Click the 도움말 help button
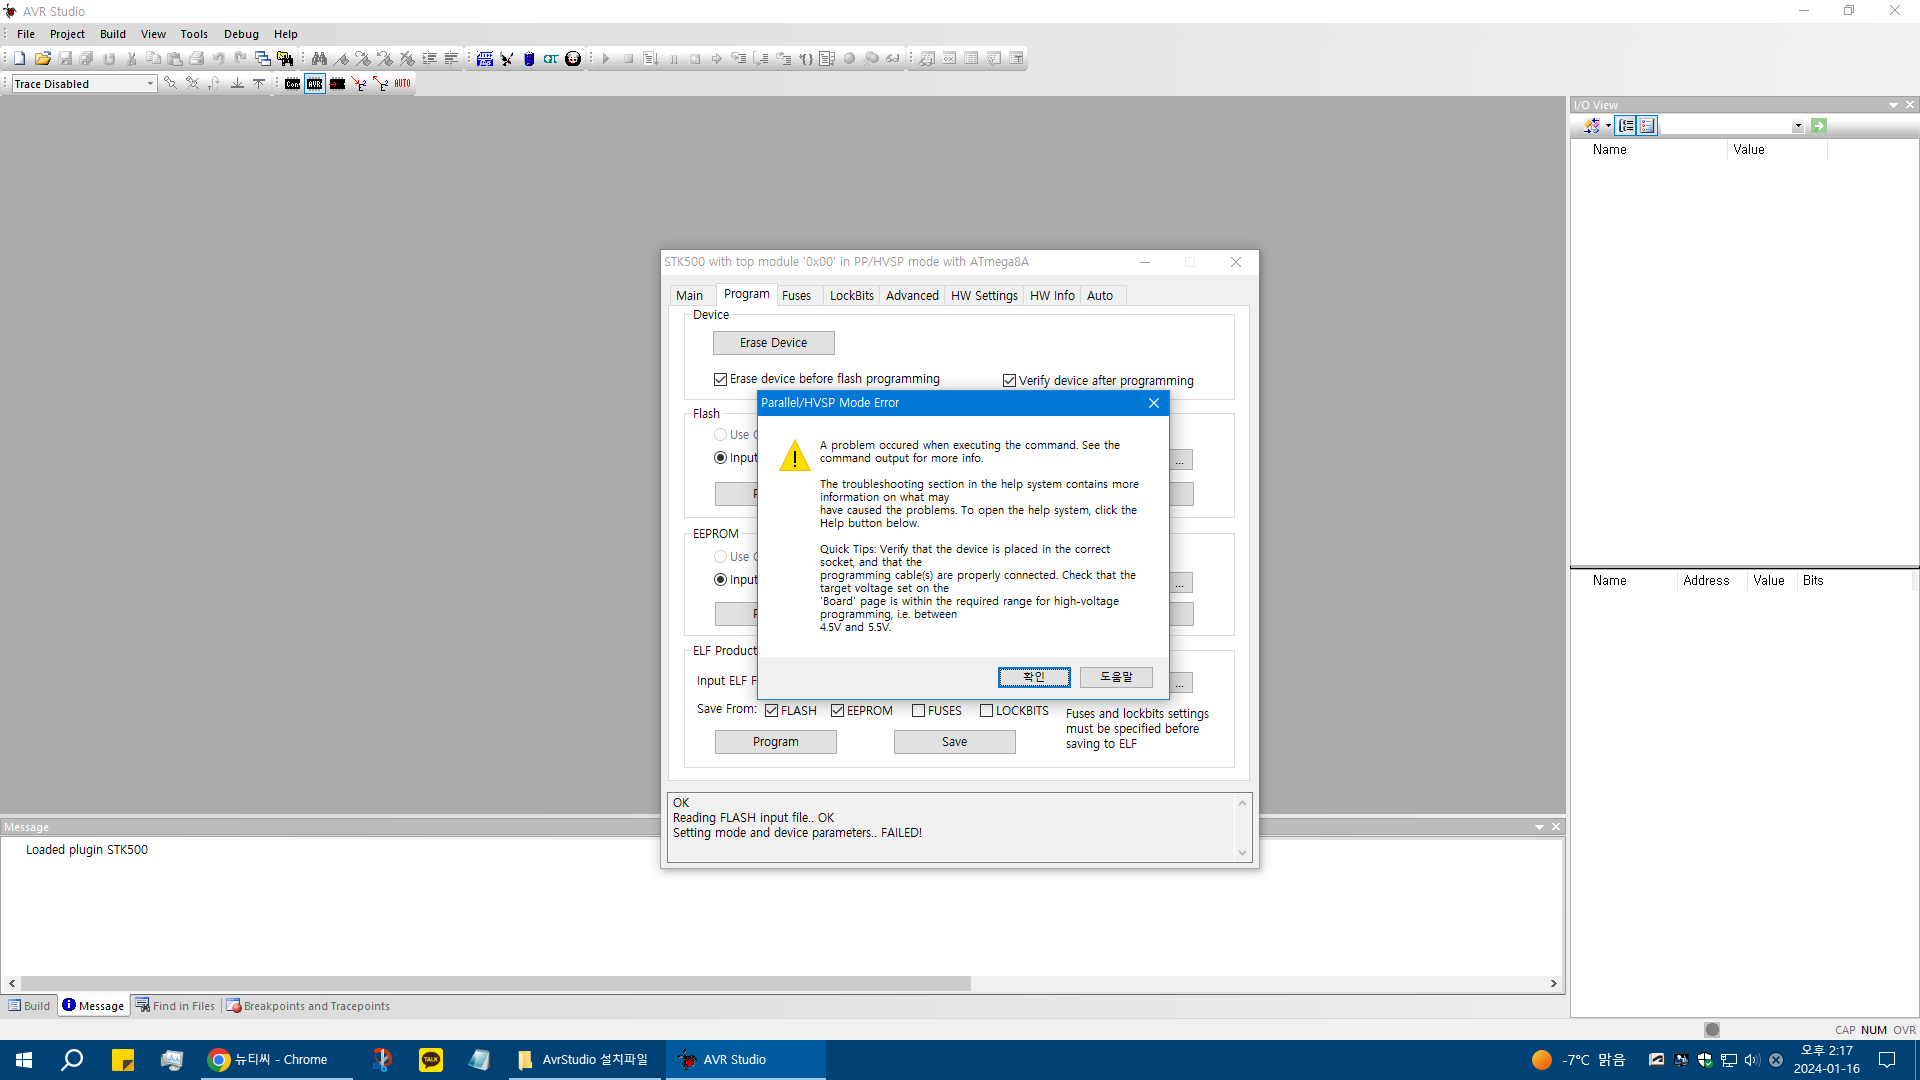Image resolution: width=1920 pixels, height=1080 pixels. (1116, 677)
